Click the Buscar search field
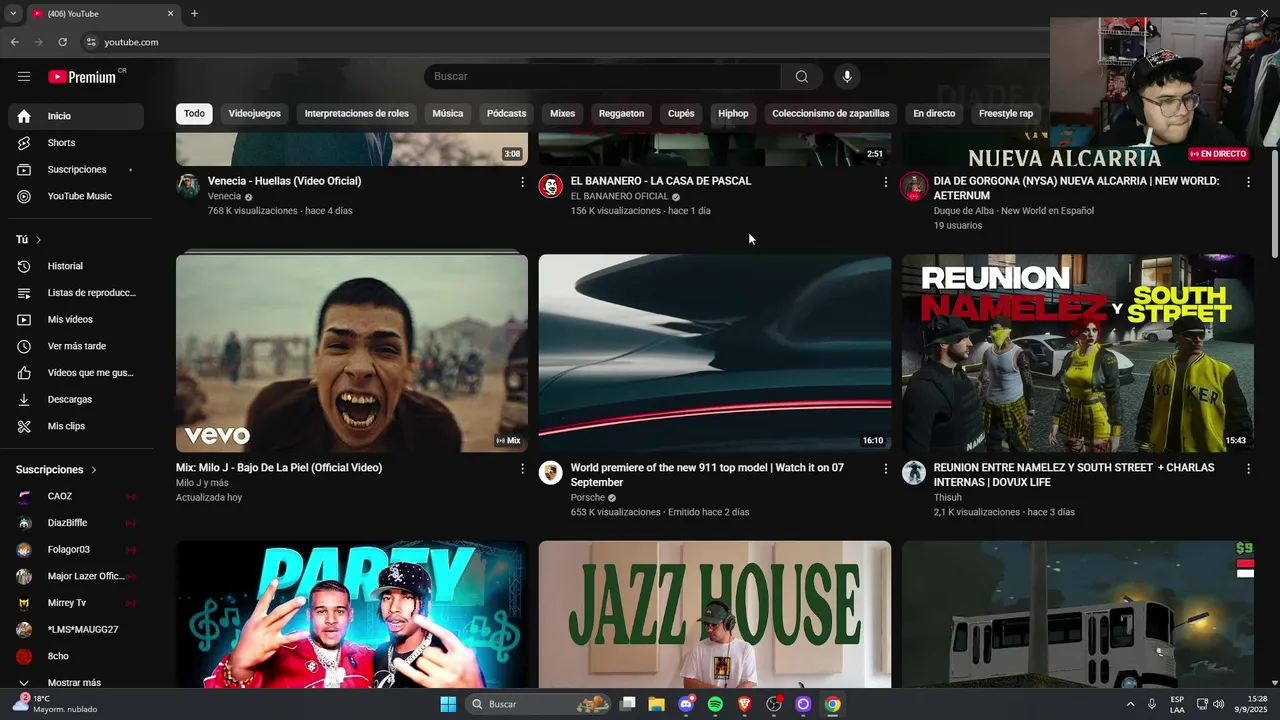 point(602,77)
